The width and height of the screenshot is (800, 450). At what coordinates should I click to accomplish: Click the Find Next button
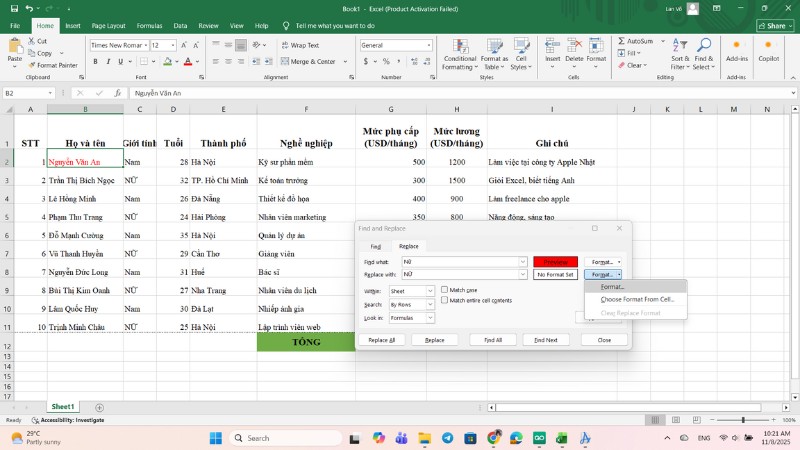pos(546,340)
